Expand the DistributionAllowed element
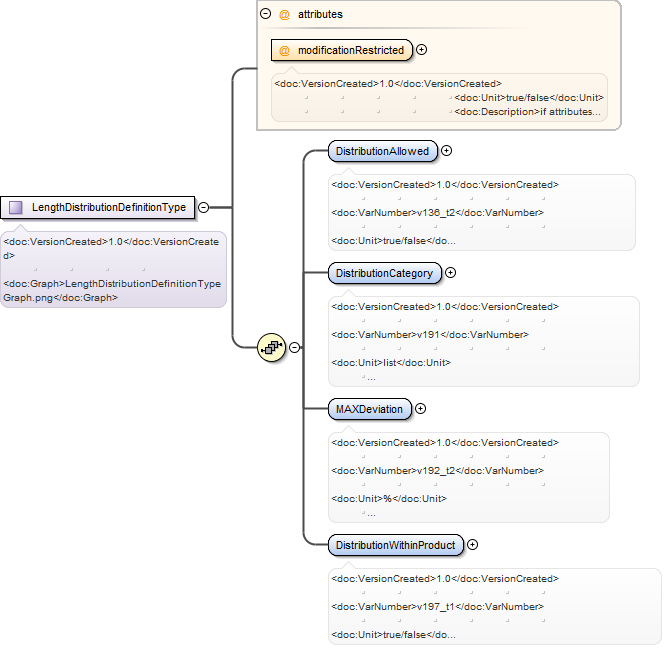Viewport: 669px width, 648px height. [446, 151]
